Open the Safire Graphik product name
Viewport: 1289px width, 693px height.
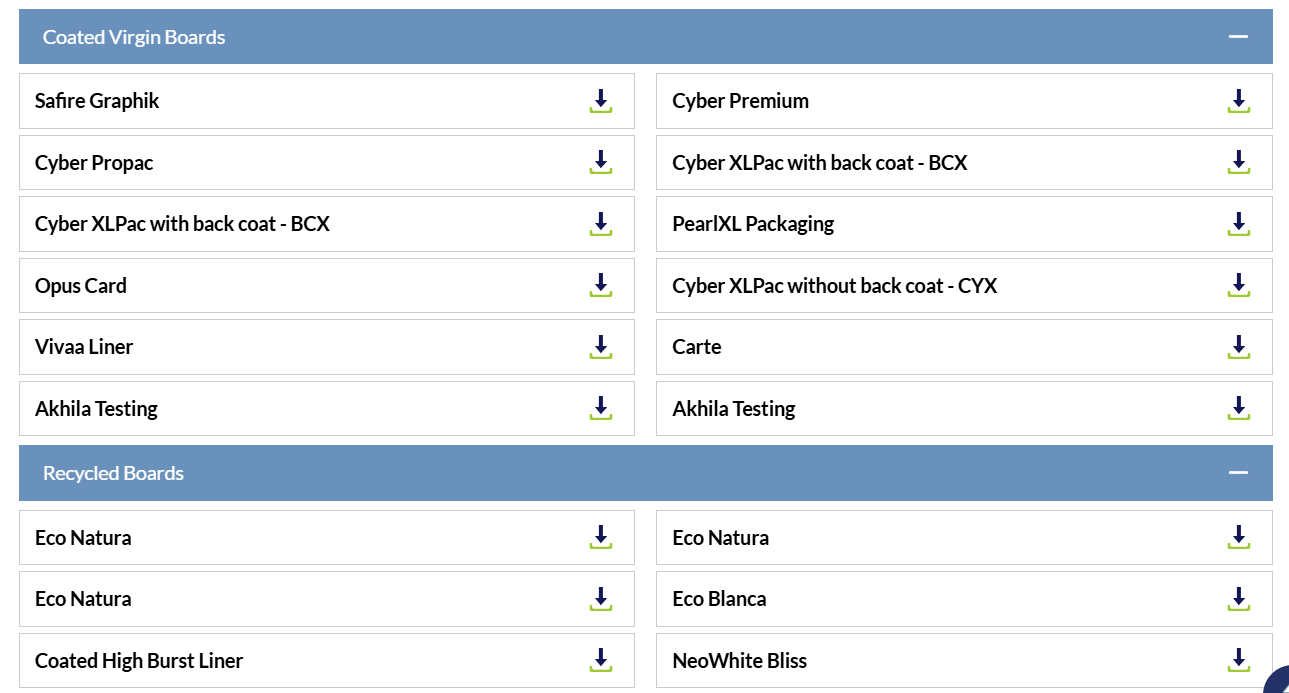(x=97, y=101)
